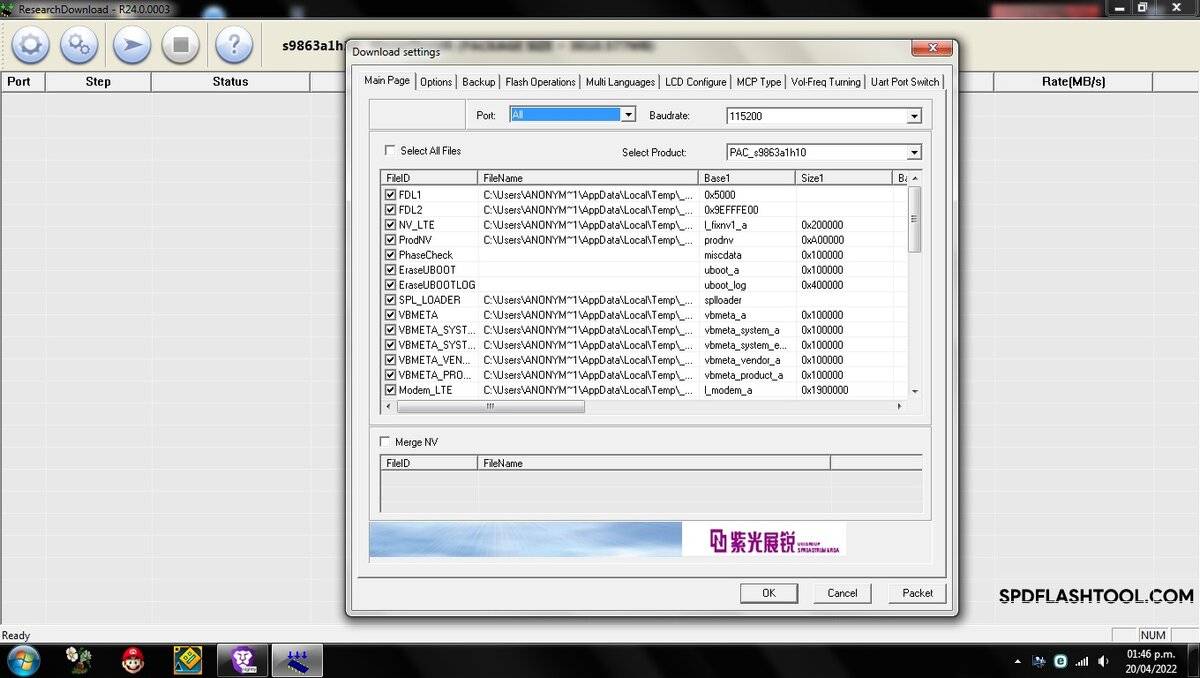Screen dimensions: 1200x678
Task: Stop downloading with the square stop icon
Action: (x=181, y=45)
